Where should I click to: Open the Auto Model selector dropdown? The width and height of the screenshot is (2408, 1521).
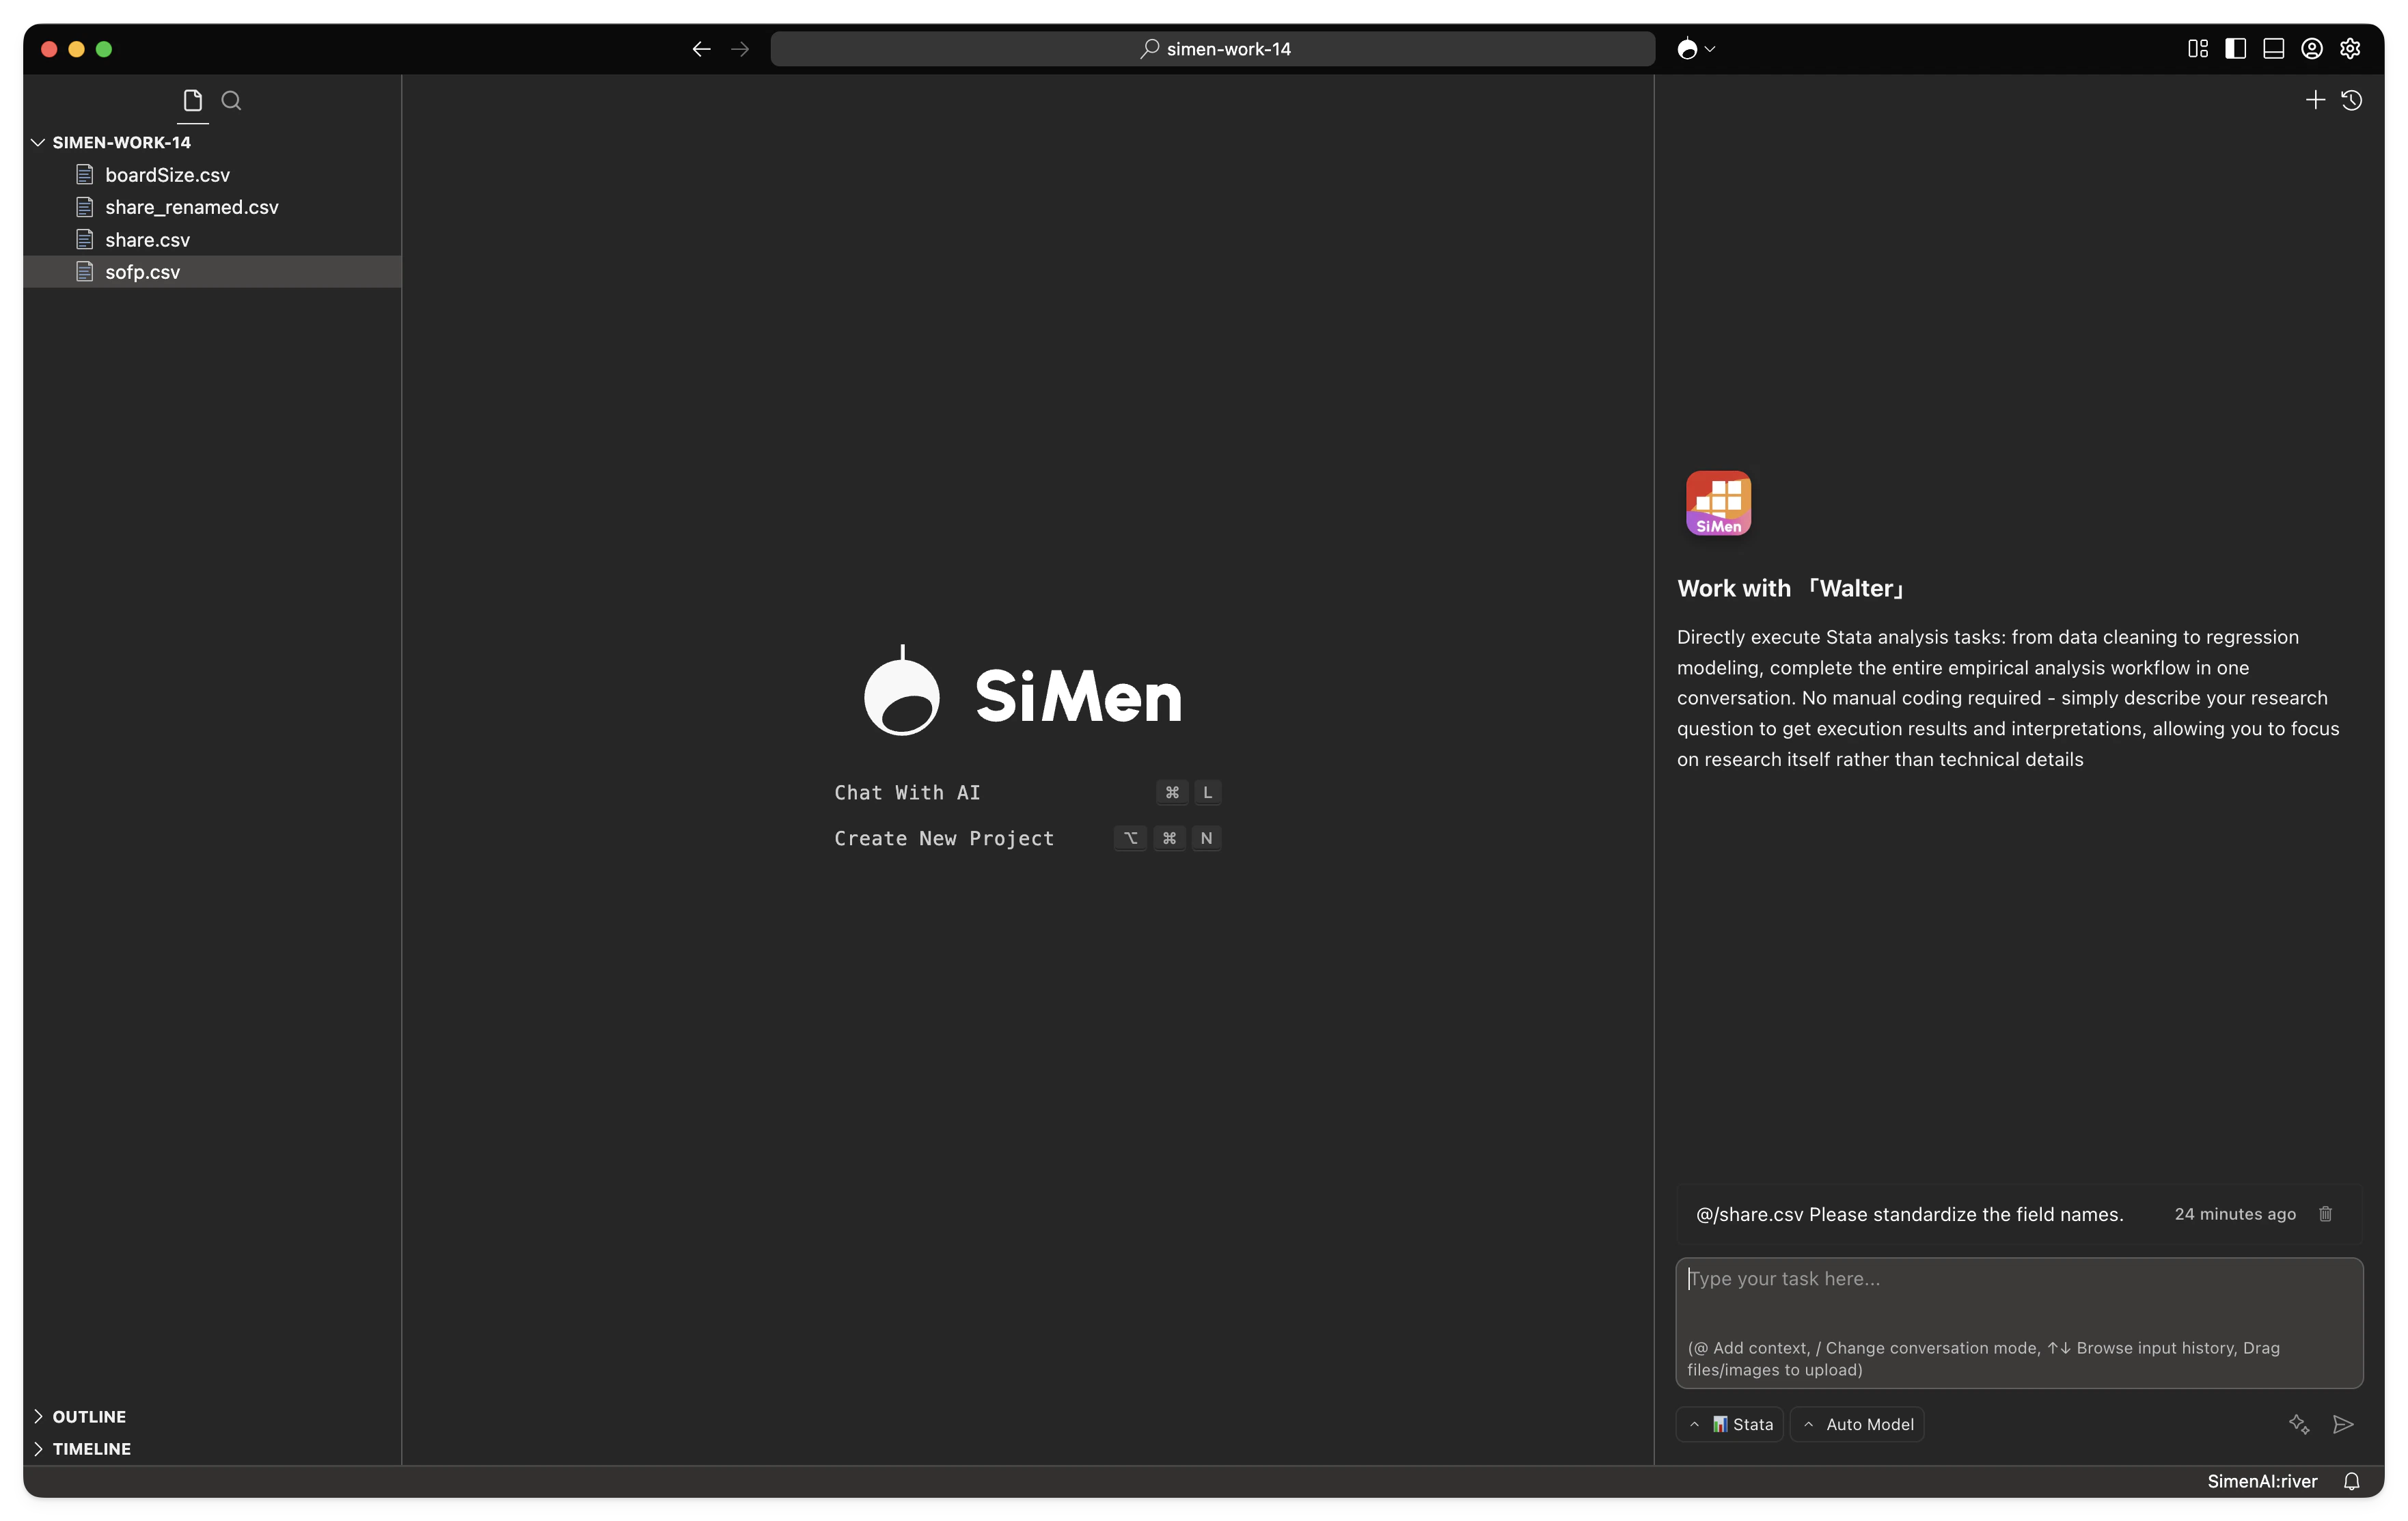point(1857,1424)
